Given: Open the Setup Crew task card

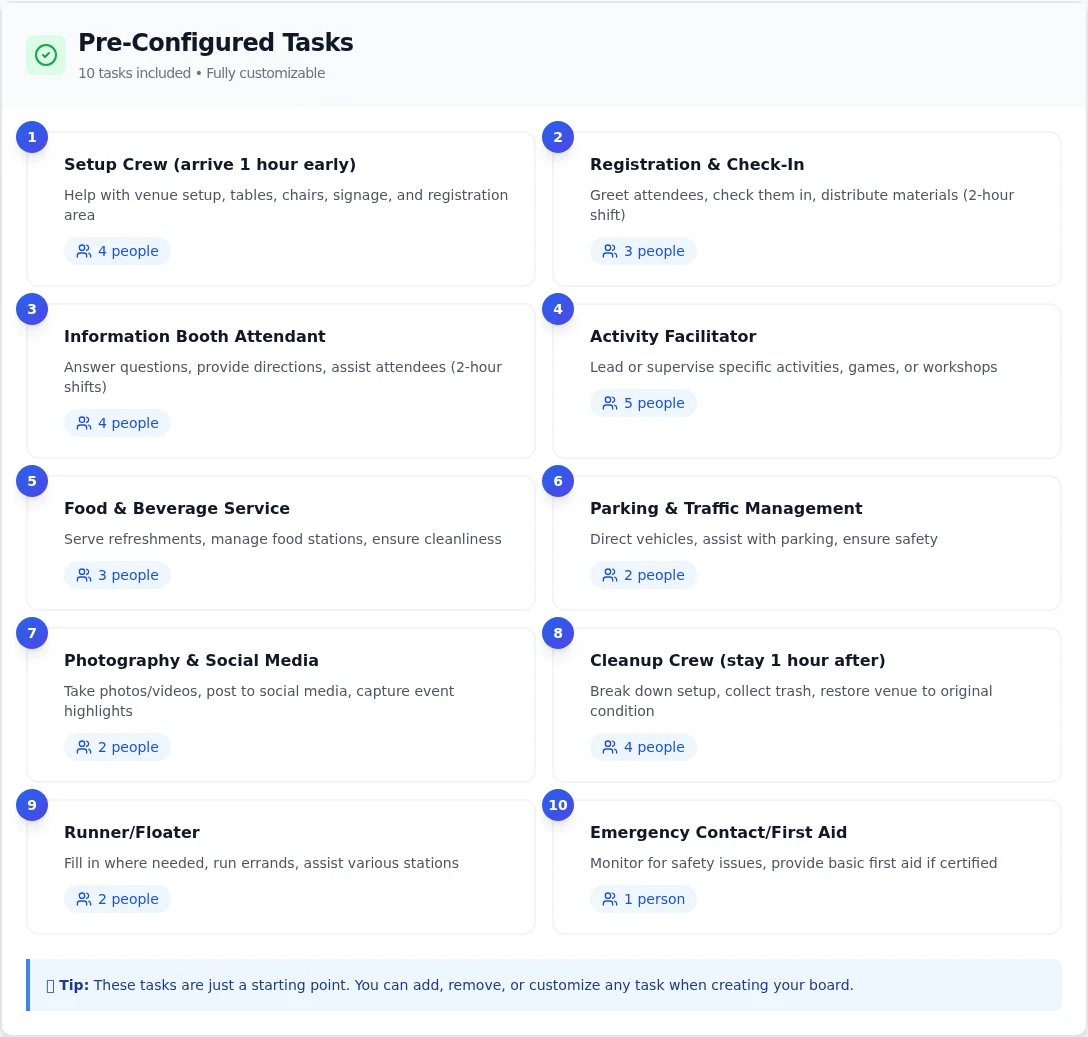Looking at the screenshot, I should coord(281,208).
